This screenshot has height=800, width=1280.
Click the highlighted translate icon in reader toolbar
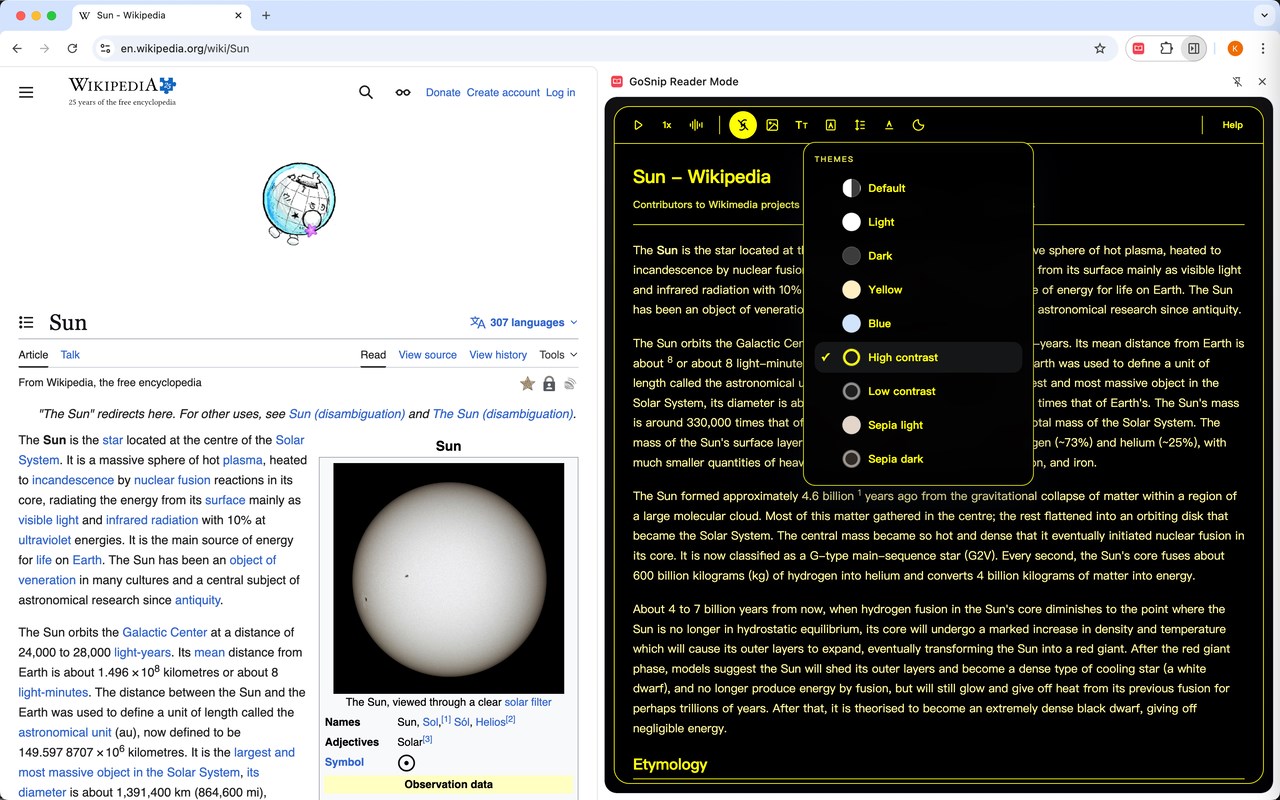[742, 125]
